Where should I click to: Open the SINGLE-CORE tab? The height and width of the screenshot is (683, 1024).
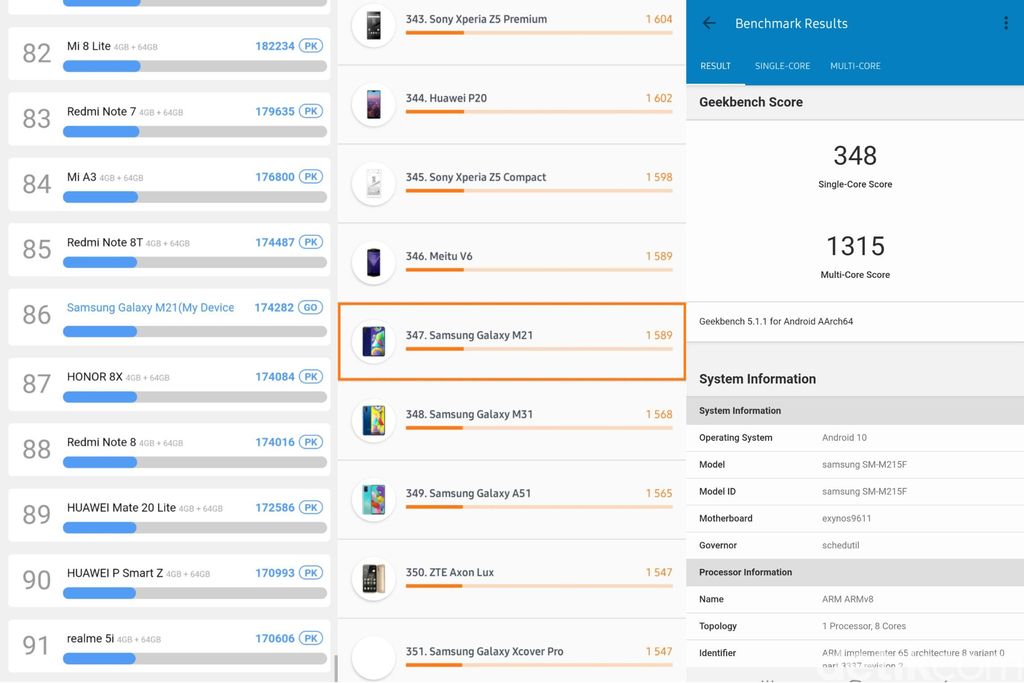point(782,66)
